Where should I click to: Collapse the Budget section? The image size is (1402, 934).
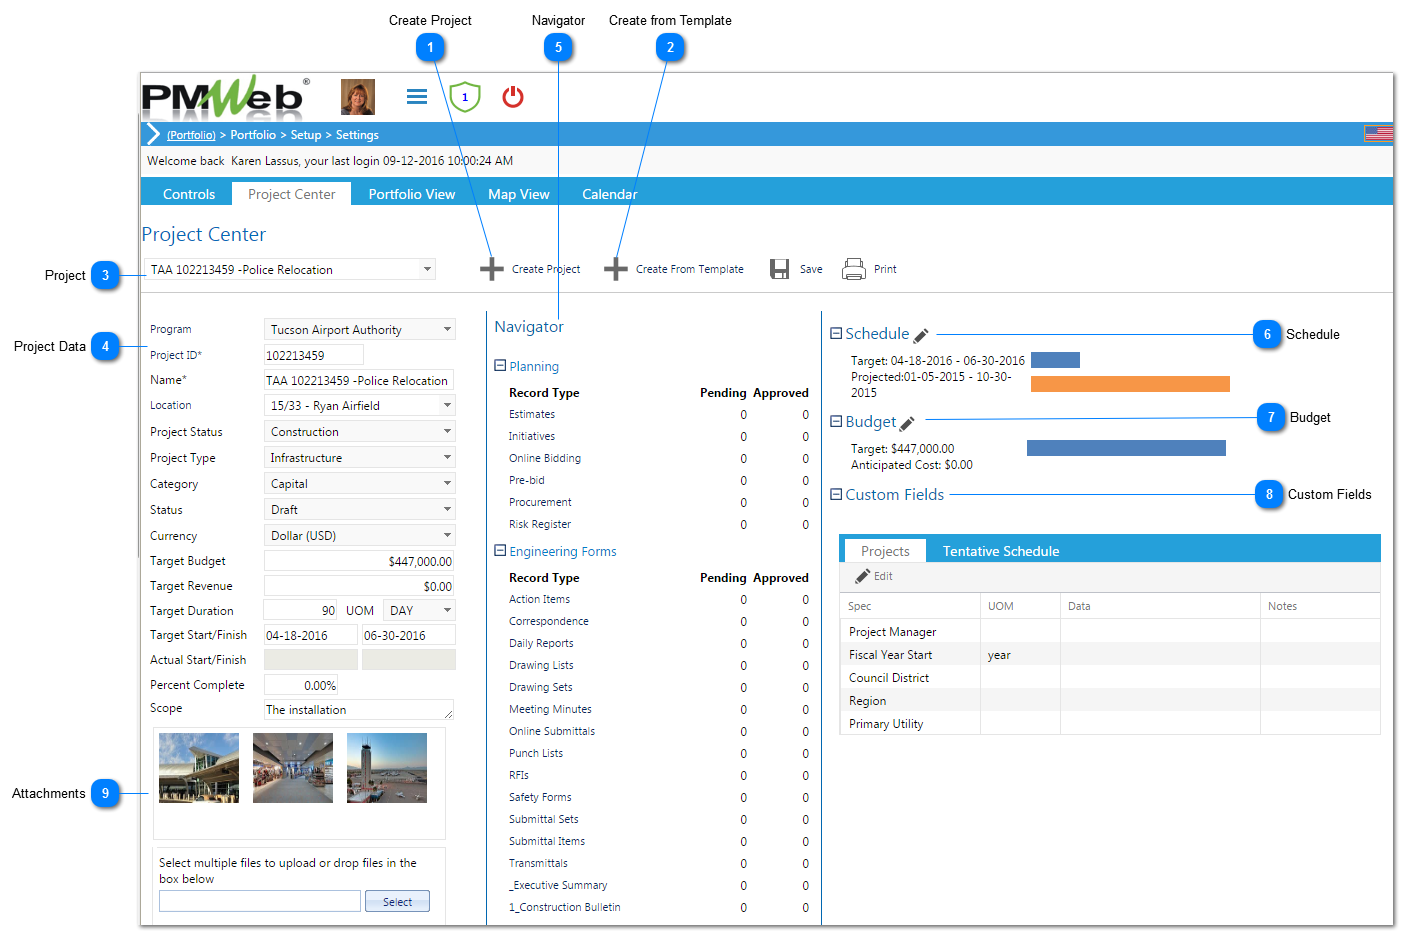coord(836,422)
